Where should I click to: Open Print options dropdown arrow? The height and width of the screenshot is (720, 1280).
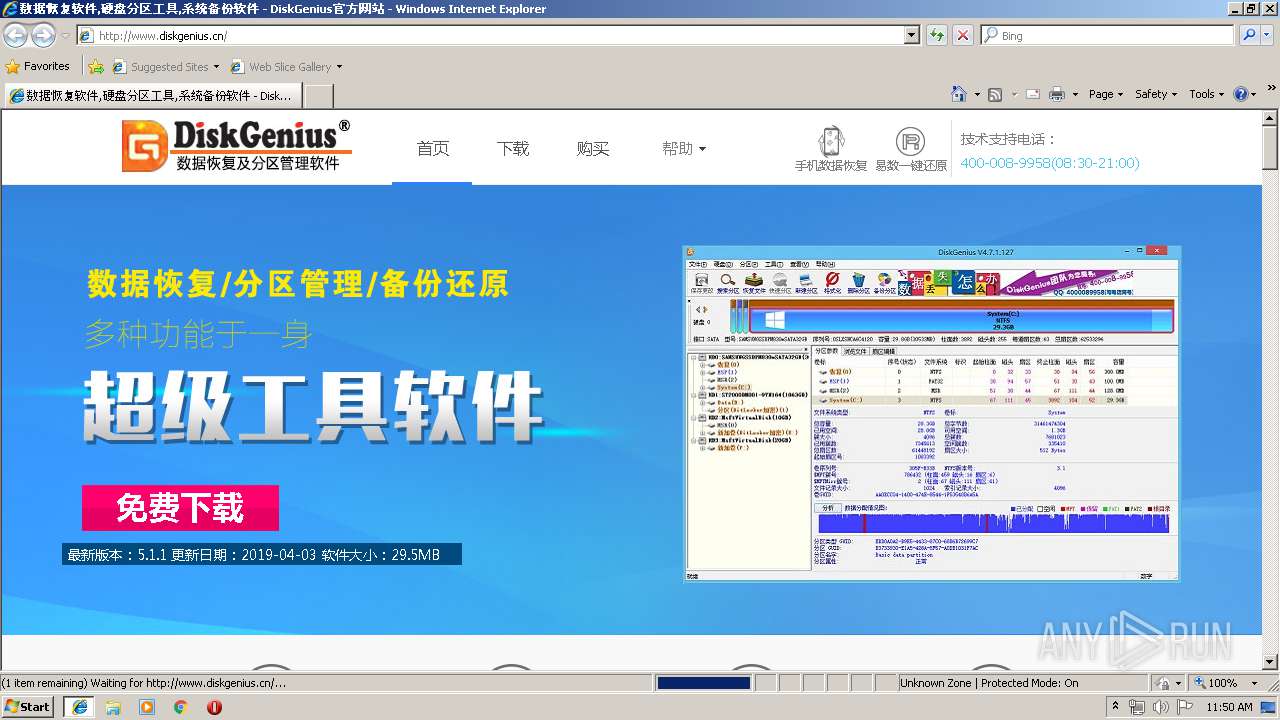click(x=1075, y=94)
